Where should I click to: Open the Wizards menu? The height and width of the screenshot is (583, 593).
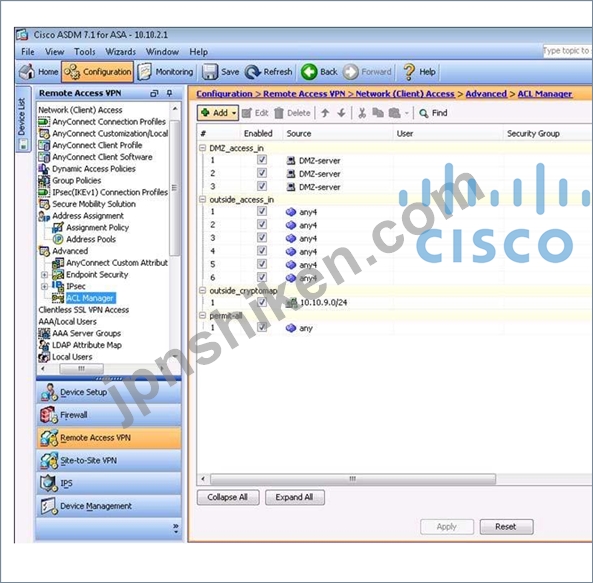(x=121, y=52)
